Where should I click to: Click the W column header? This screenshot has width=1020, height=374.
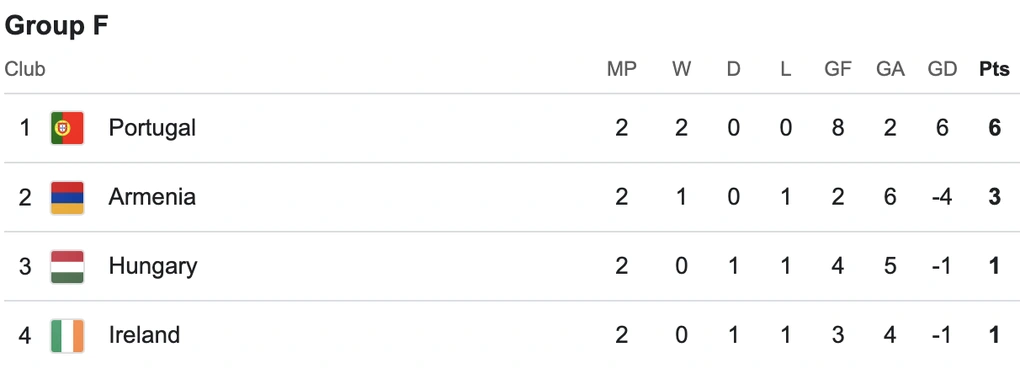pos(681,69)
